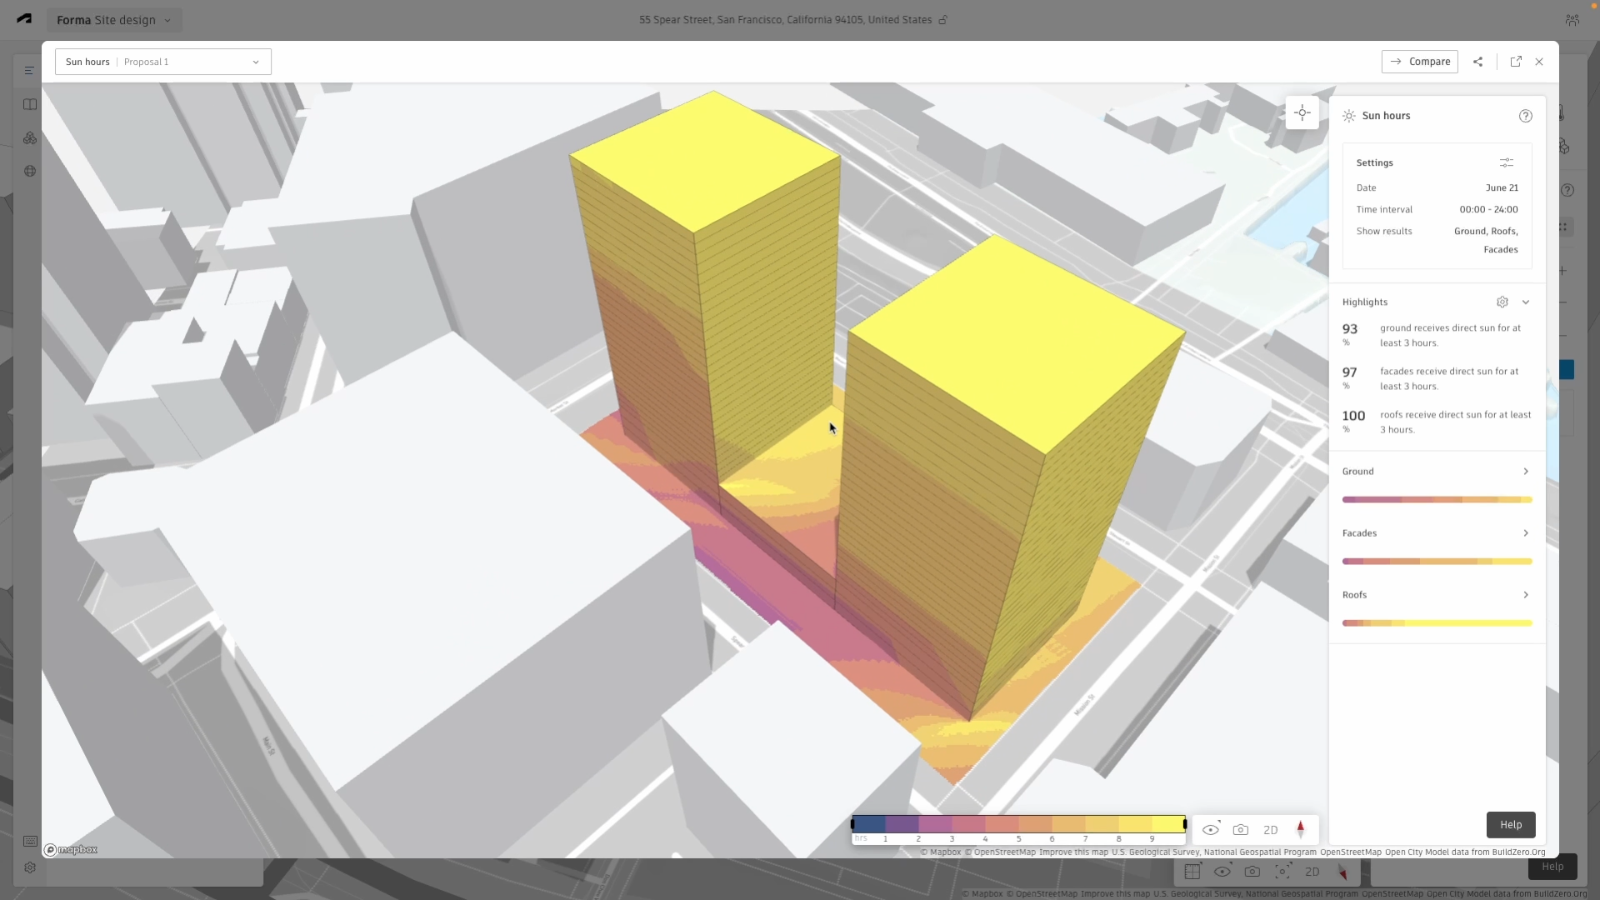Click the 97 % facades highlight
Screen dimensions: 1600x900
coord(1436,378)
